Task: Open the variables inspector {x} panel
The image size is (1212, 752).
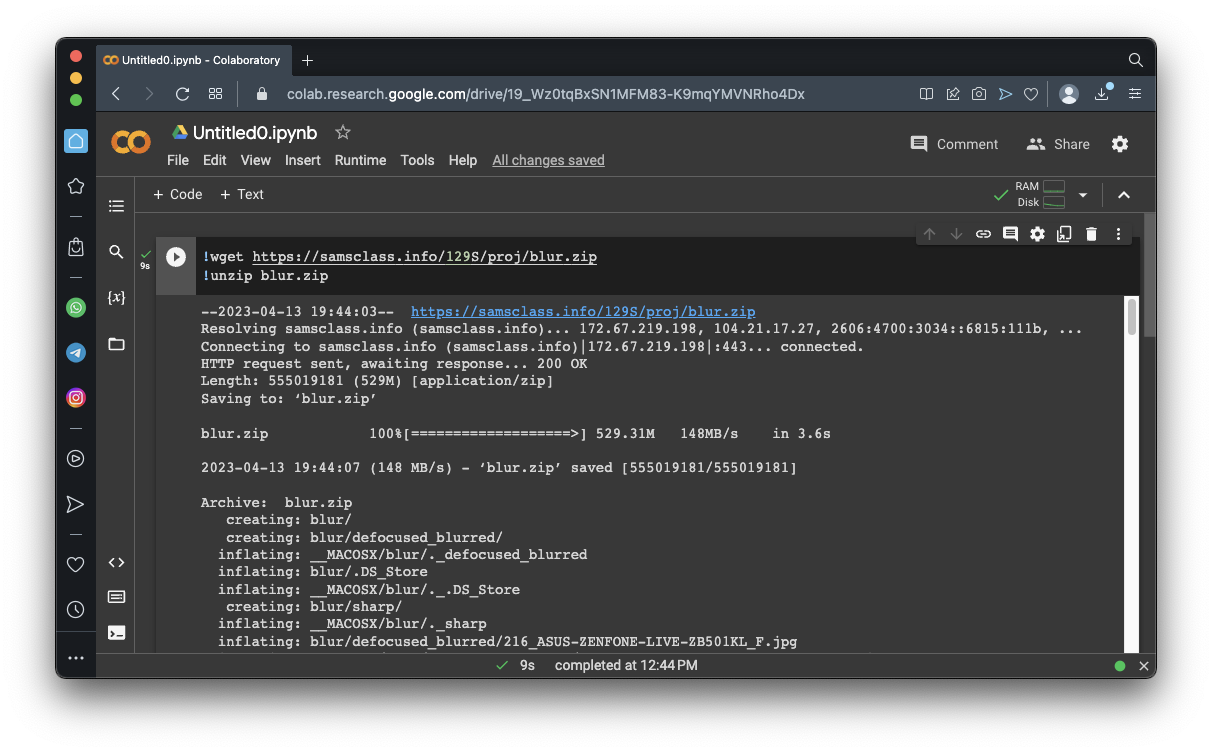Action: point(116,298)
